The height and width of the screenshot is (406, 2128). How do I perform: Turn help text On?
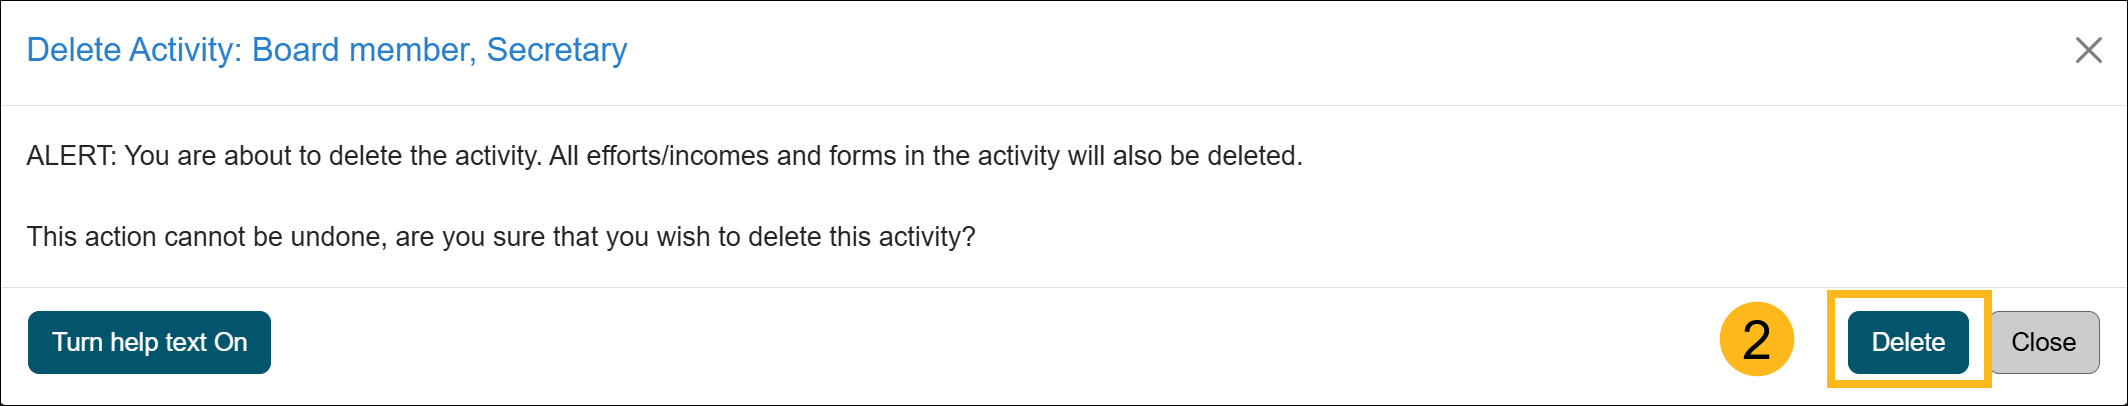[x=149, y=342]
